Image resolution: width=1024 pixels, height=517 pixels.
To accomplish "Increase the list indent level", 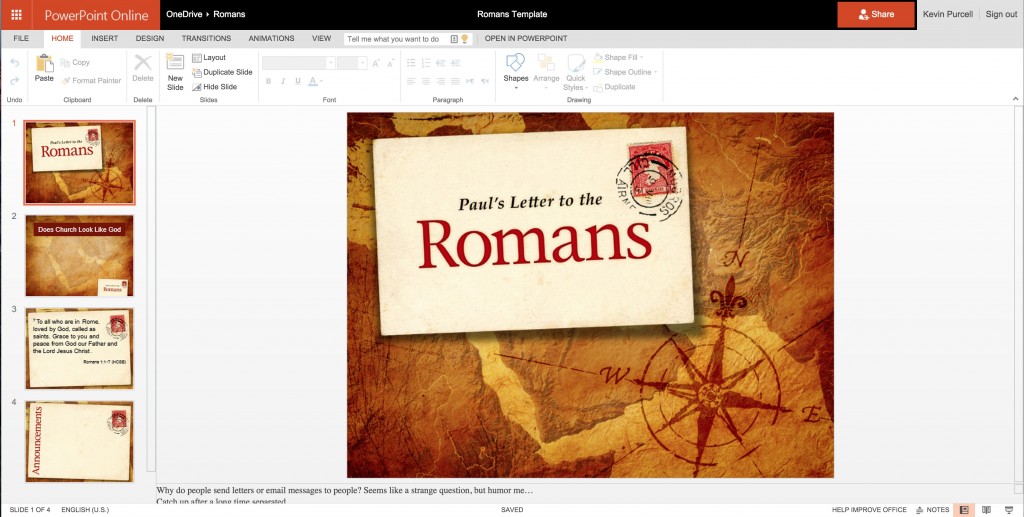I will [x=456, y=63].
